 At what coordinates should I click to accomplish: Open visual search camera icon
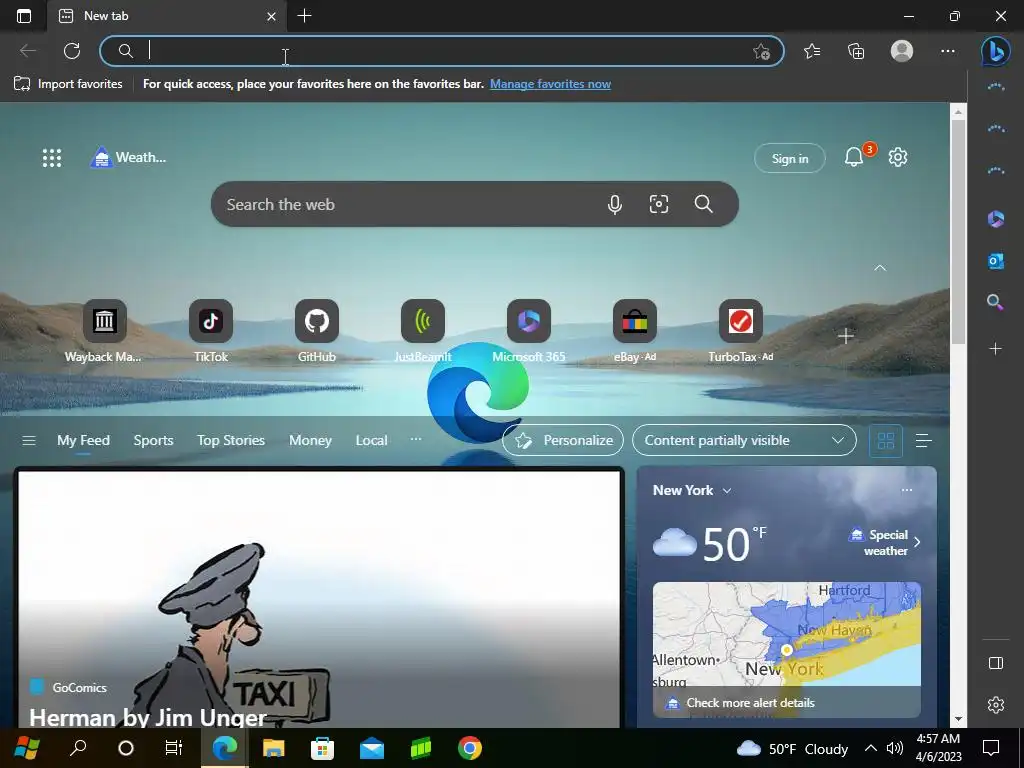(x=658, y=204)
